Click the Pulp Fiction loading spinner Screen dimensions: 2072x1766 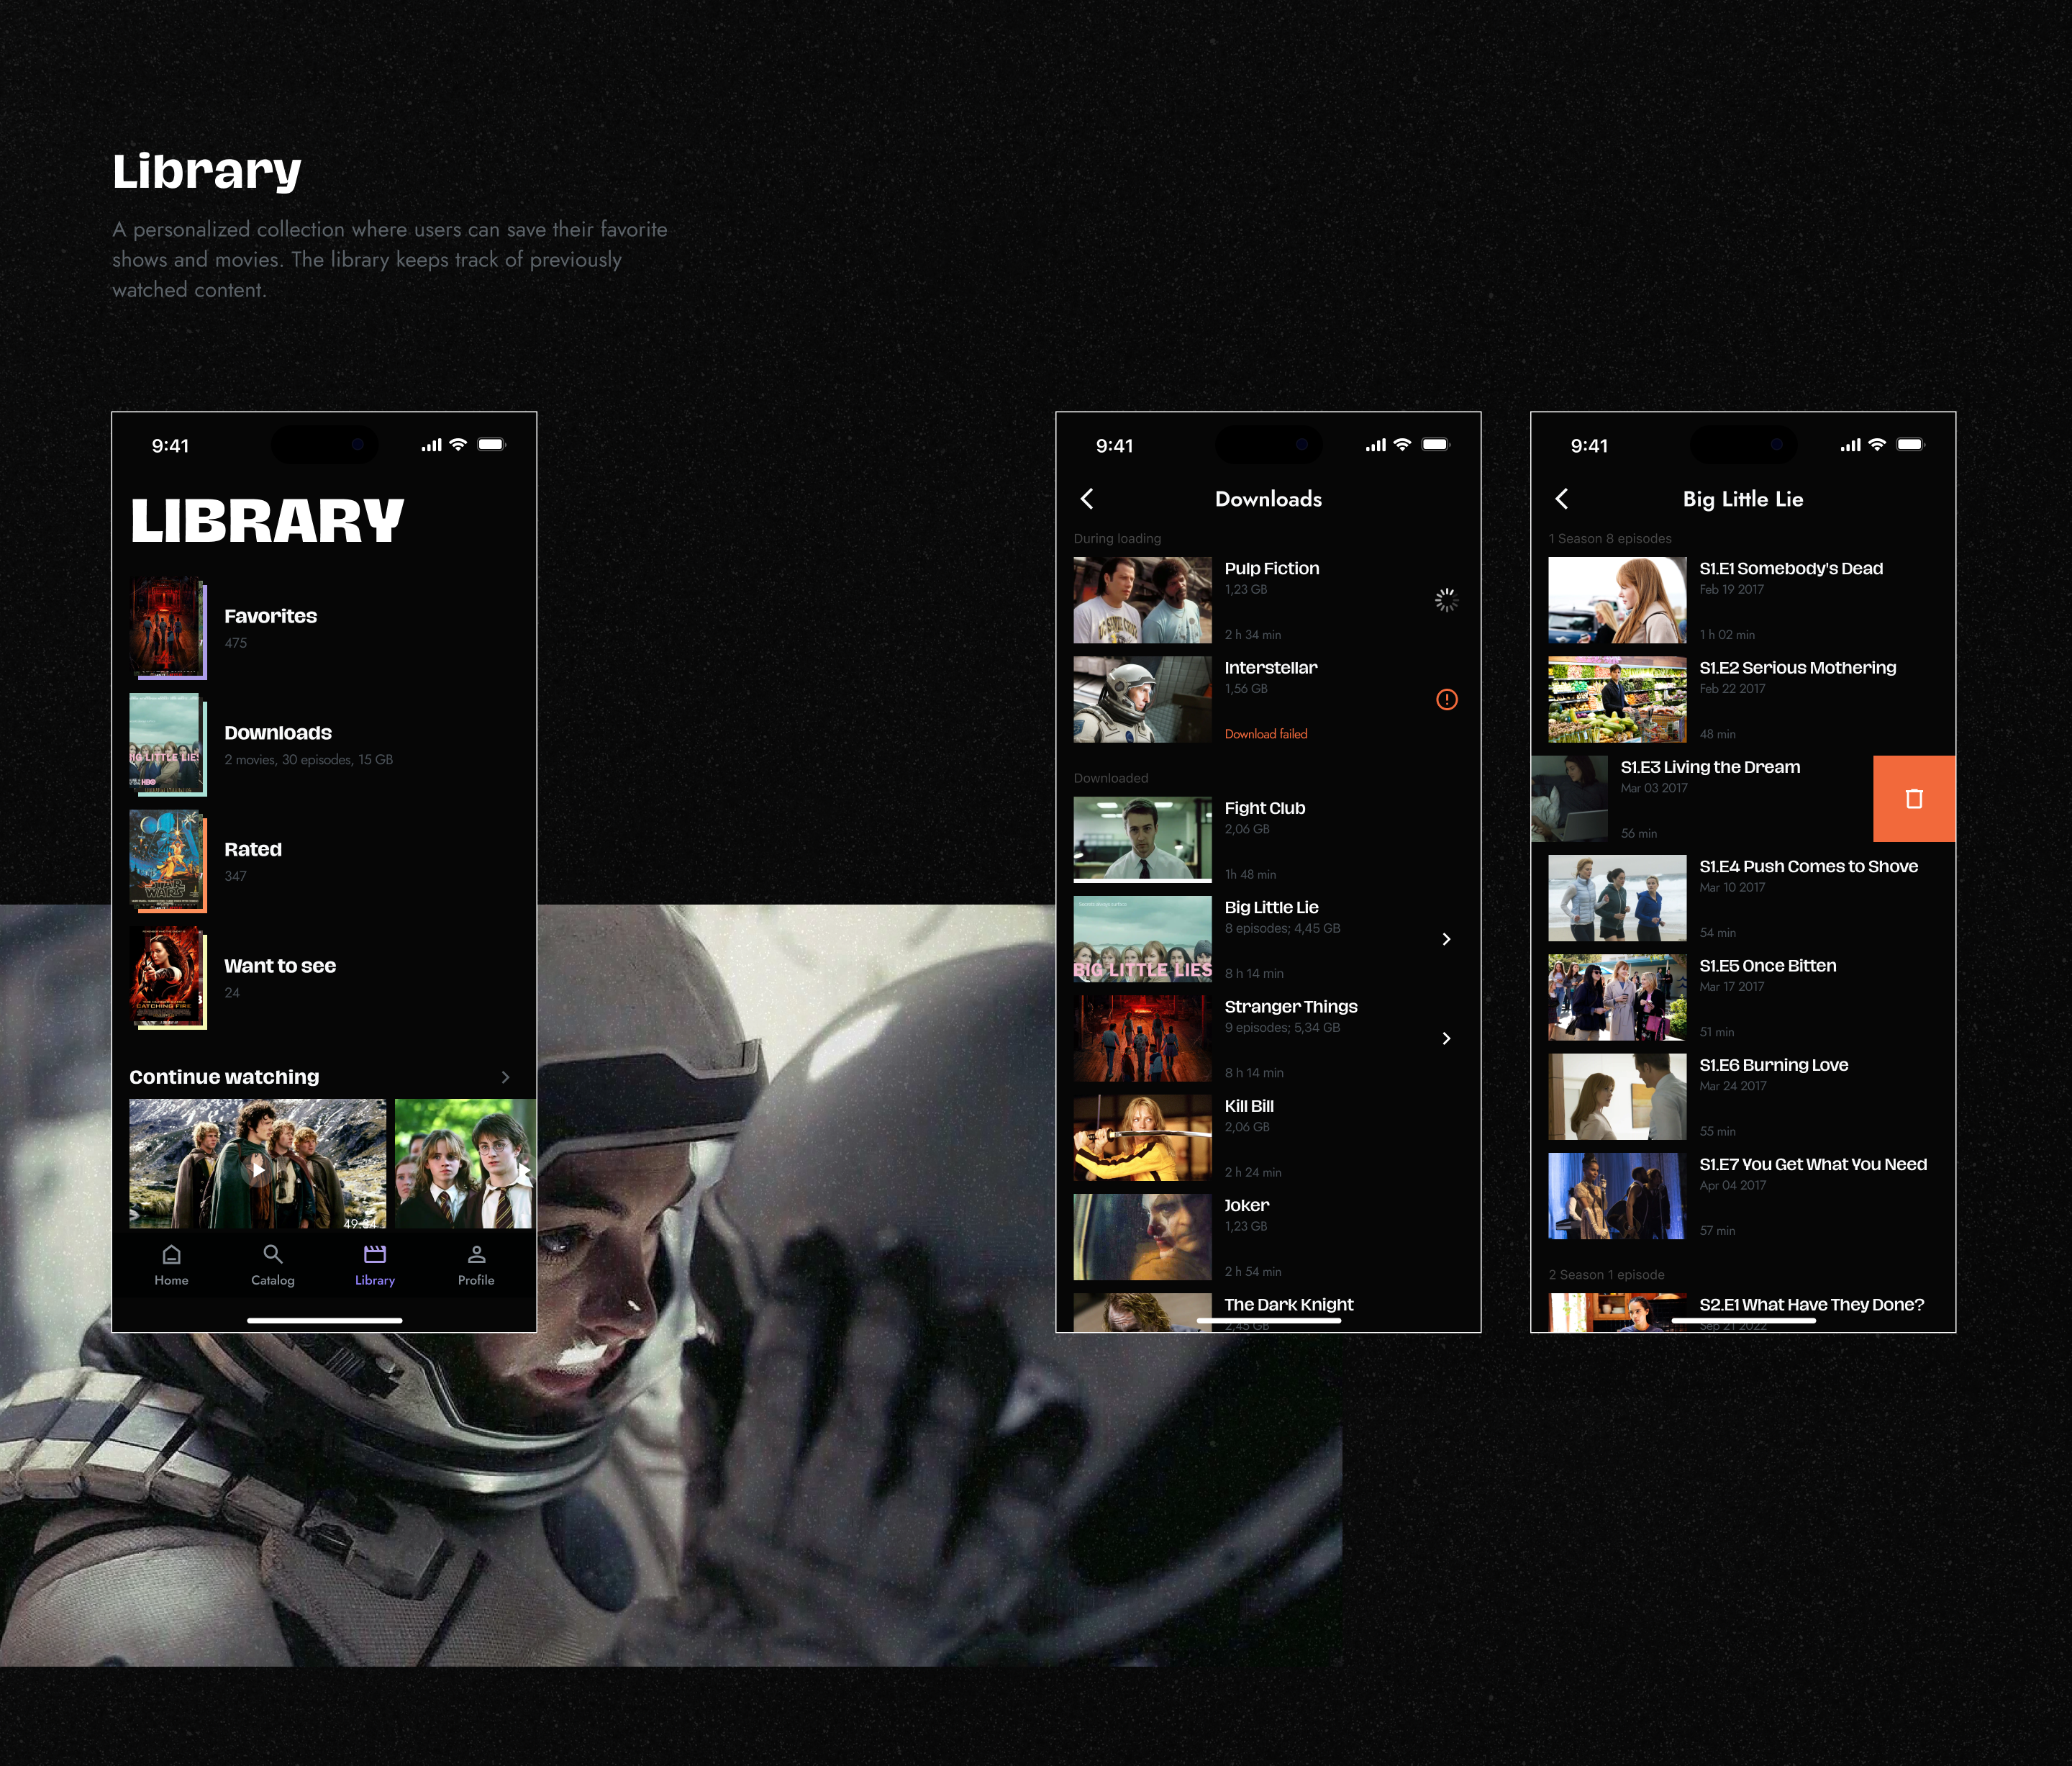pyautogui.click(x=1446, y=600)
